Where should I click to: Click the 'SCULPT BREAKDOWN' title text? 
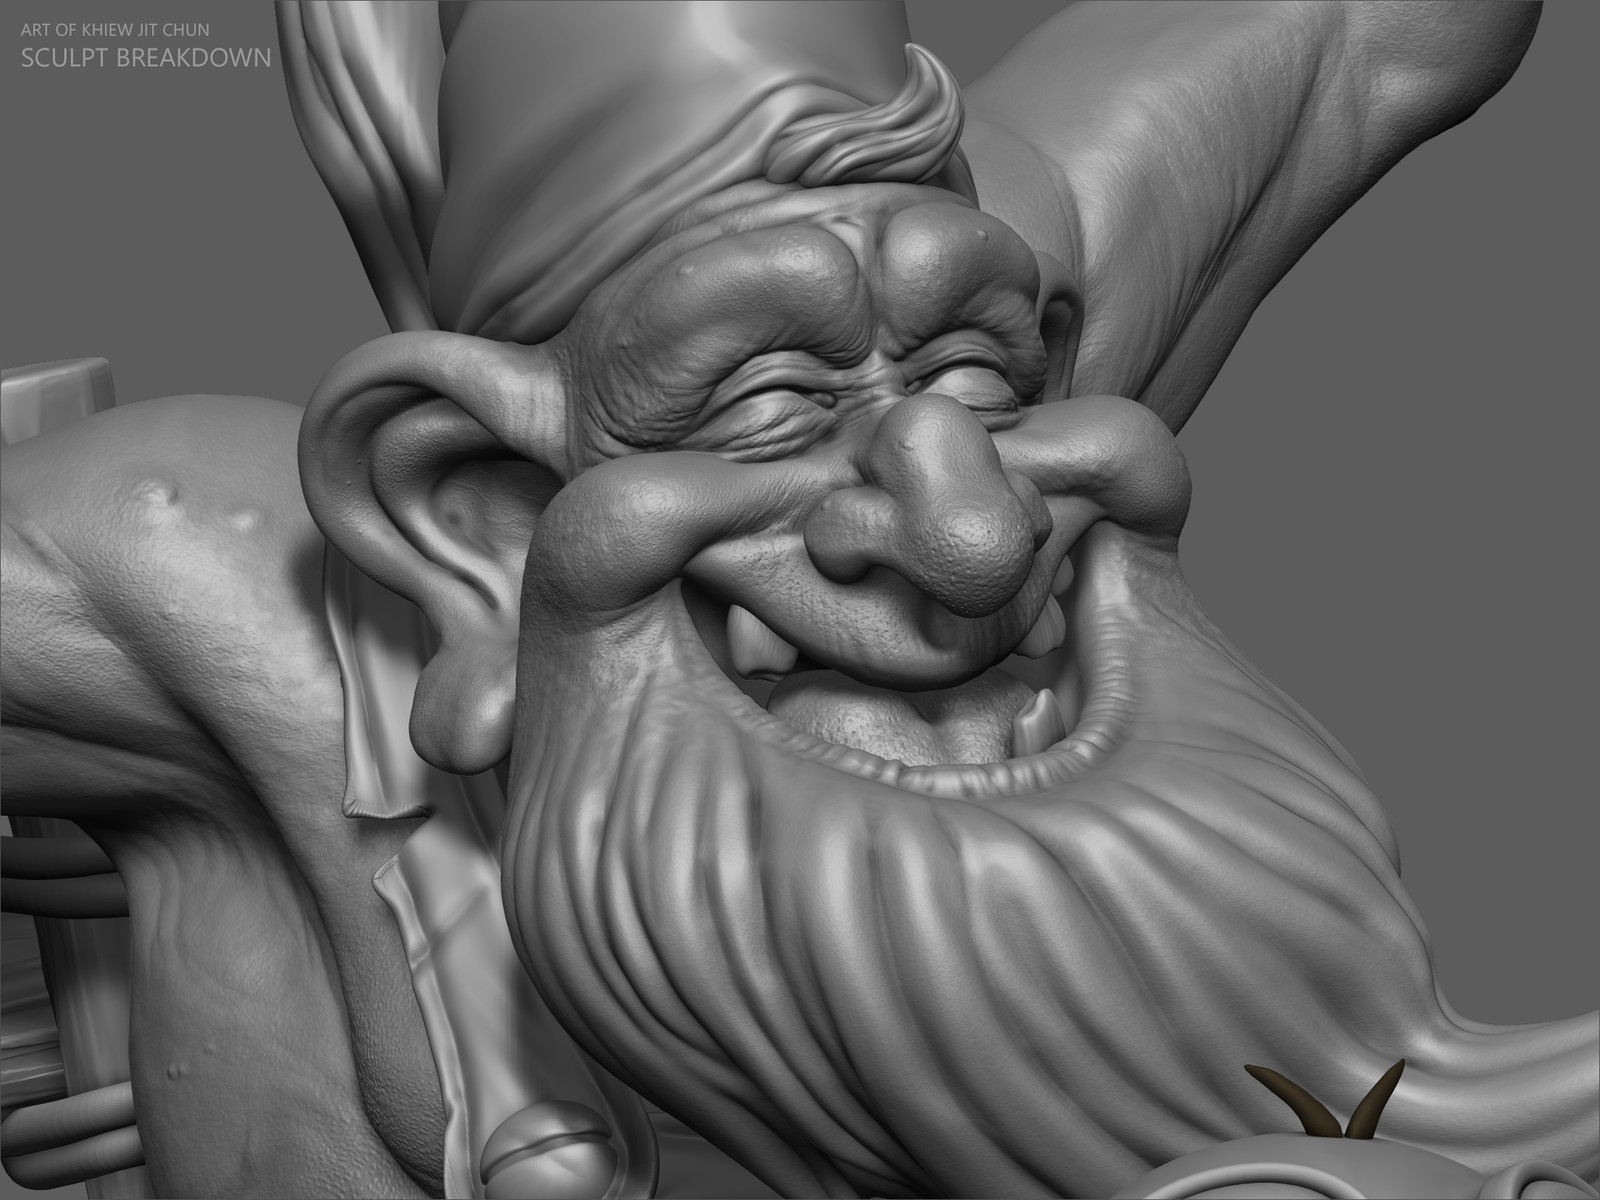[x=146, y=57]
